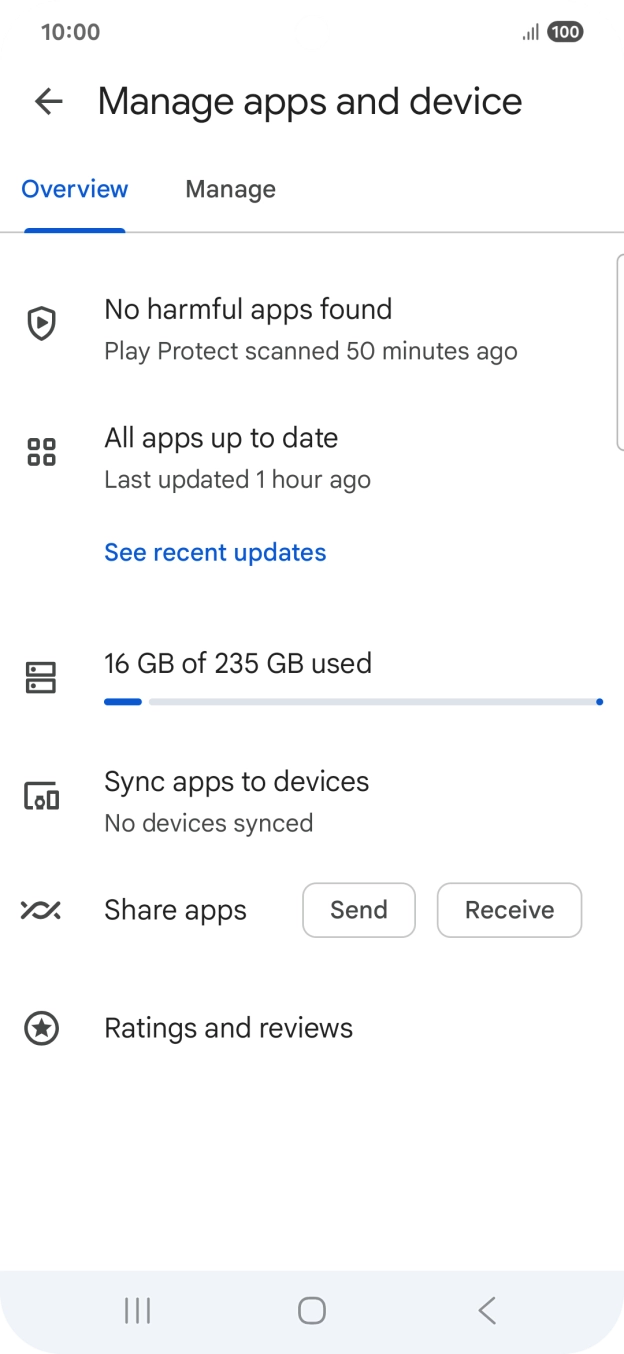
Task: Open No harmful apps found entry
Action: (x=310, y=328)
